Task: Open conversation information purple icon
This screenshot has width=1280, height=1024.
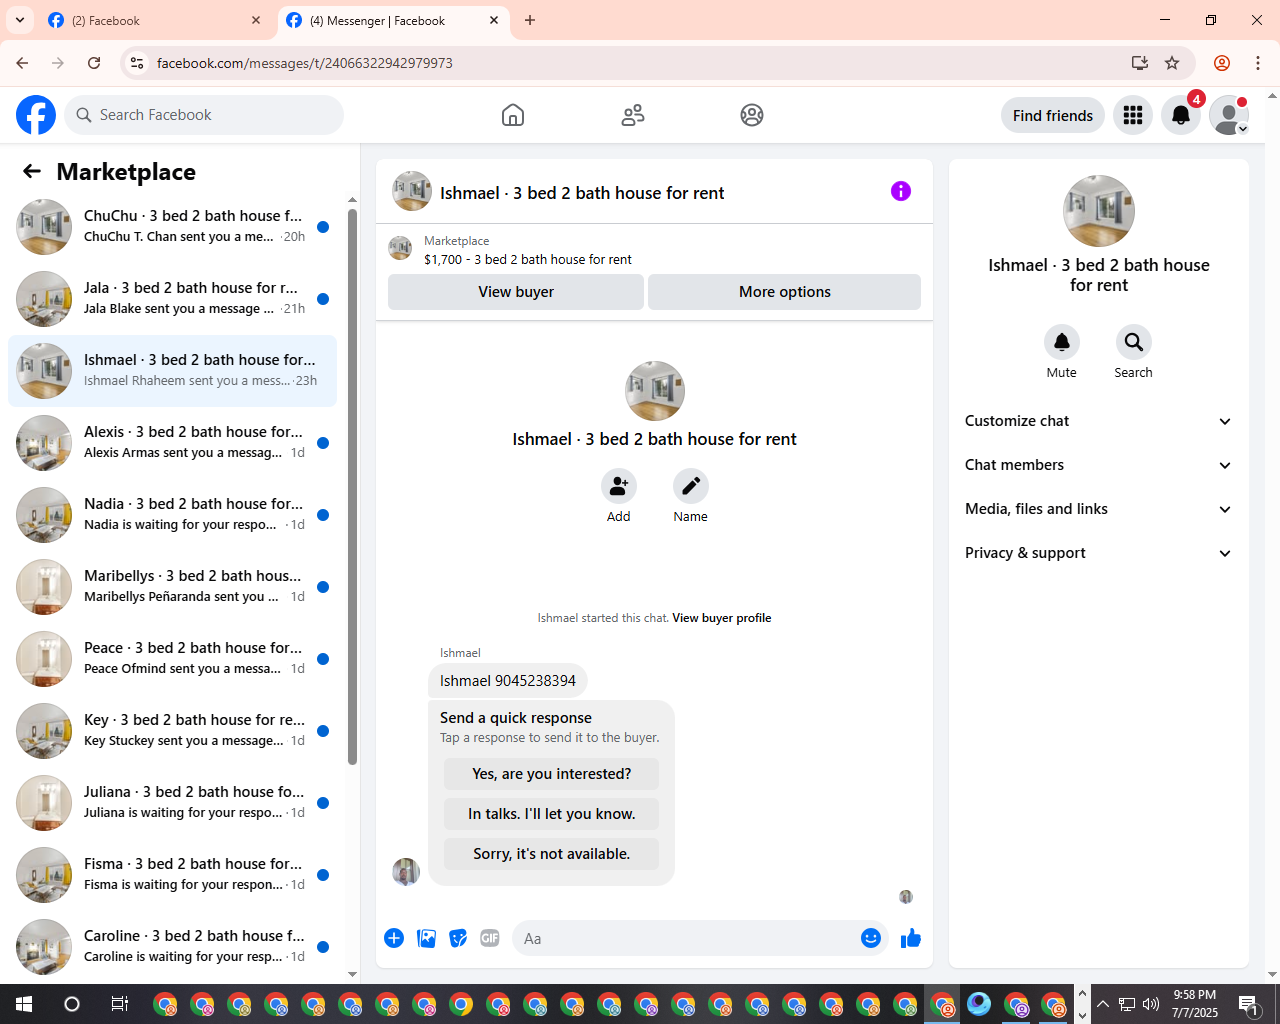Action: pyautogui.click(x=901, y=191)
